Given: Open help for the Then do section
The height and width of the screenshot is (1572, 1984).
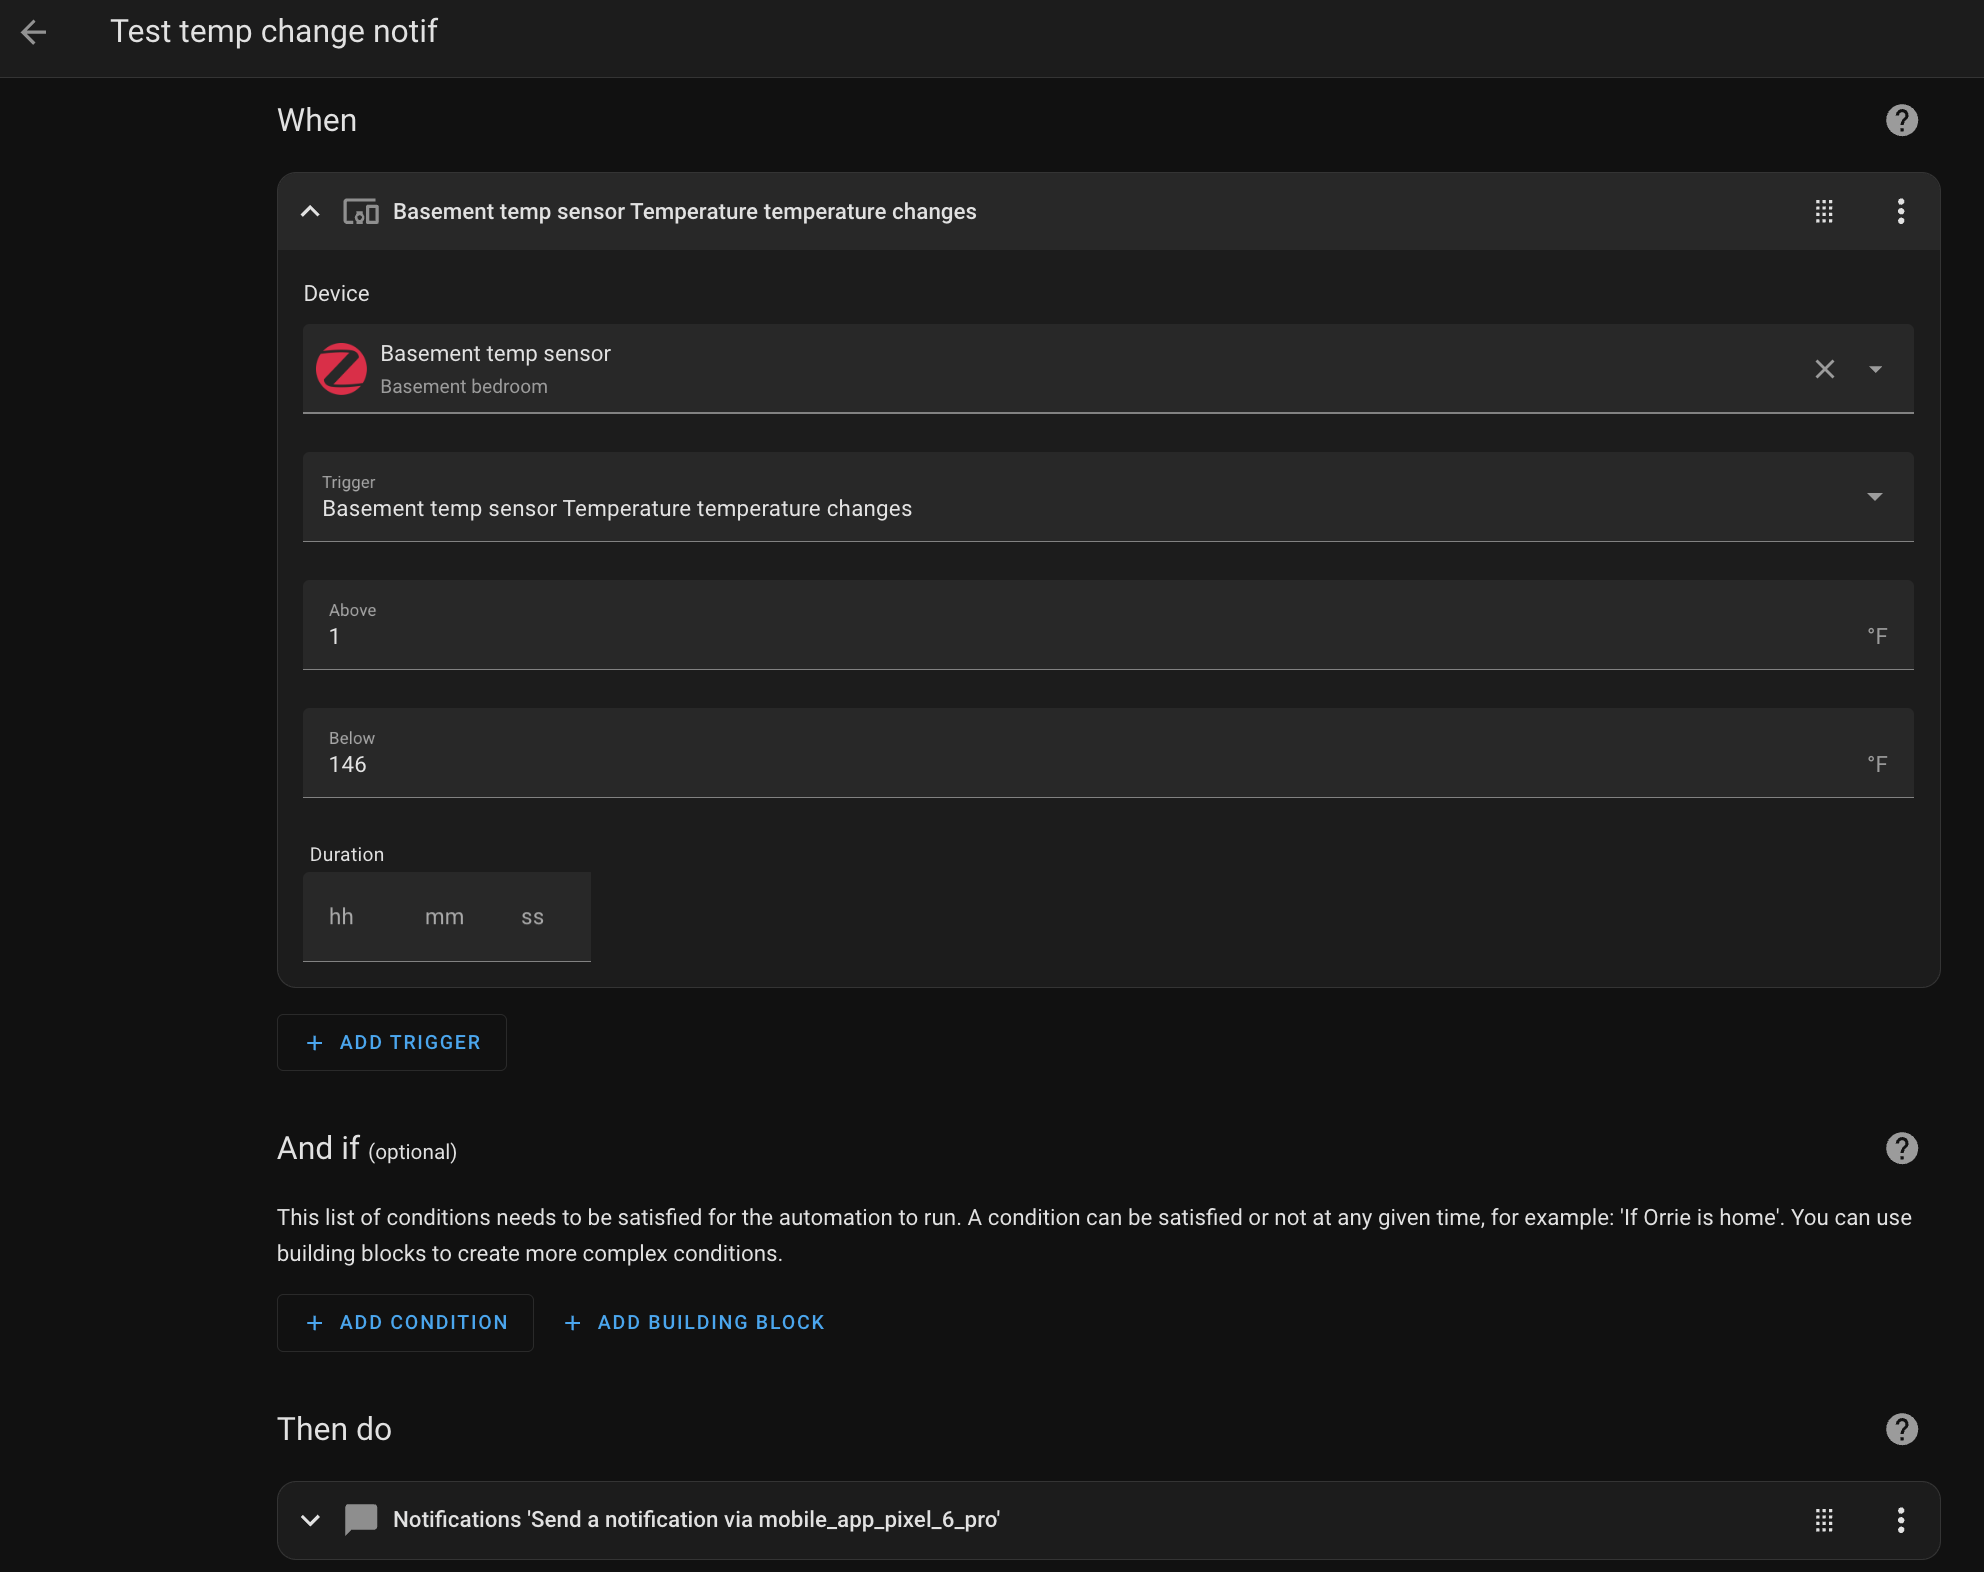Looking at the screenshot, I should (x=1901, y=1429).
